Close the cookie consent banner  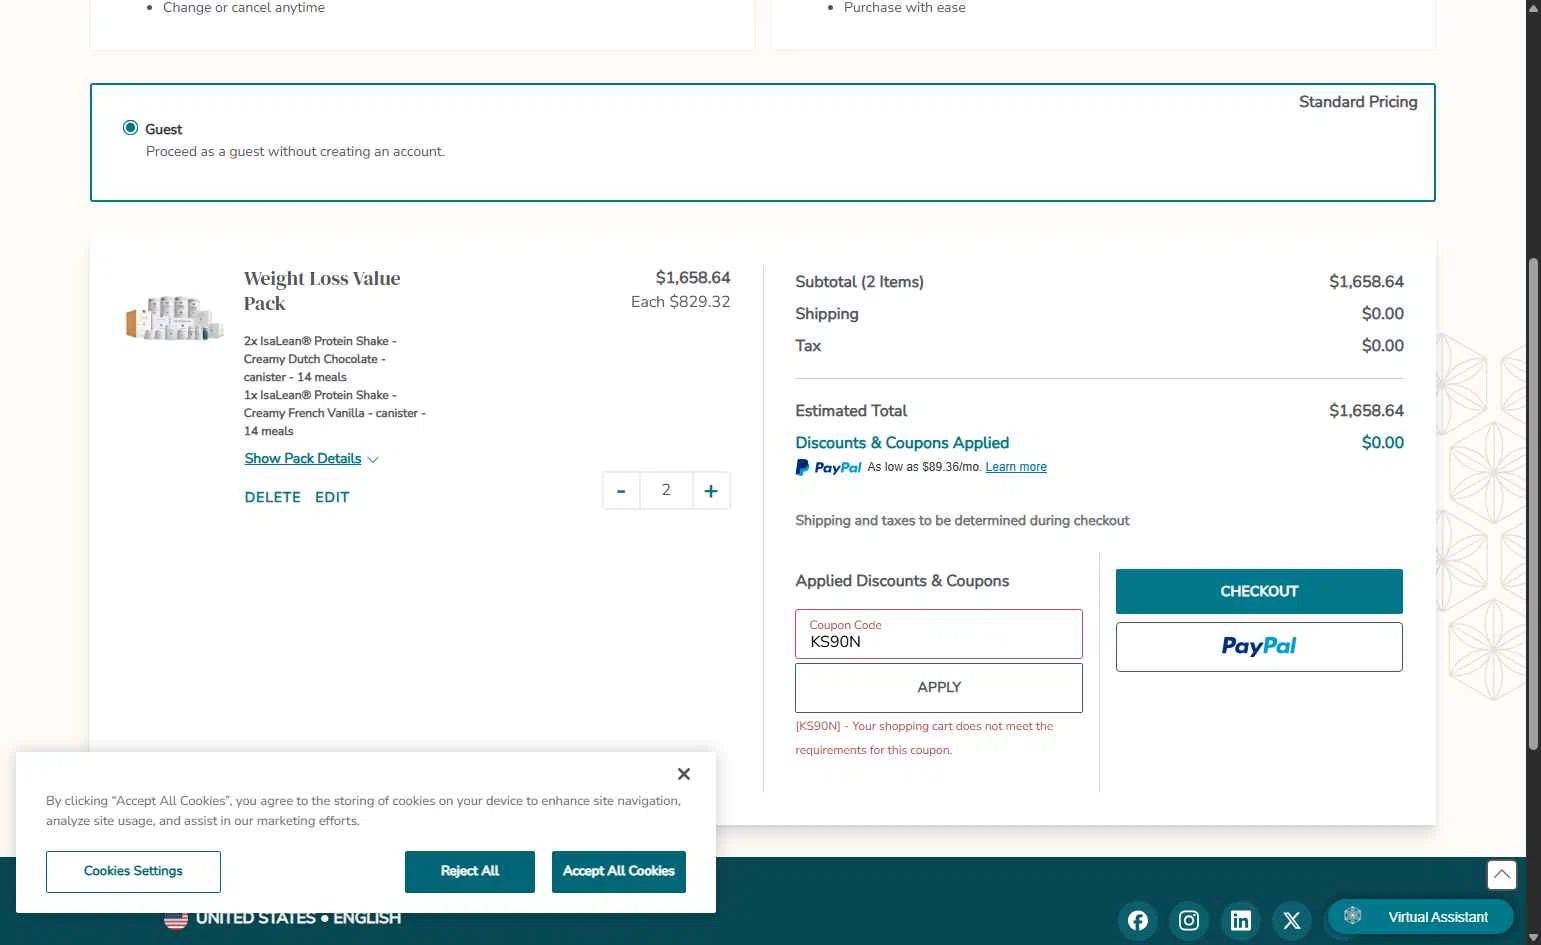click(684, 774)
